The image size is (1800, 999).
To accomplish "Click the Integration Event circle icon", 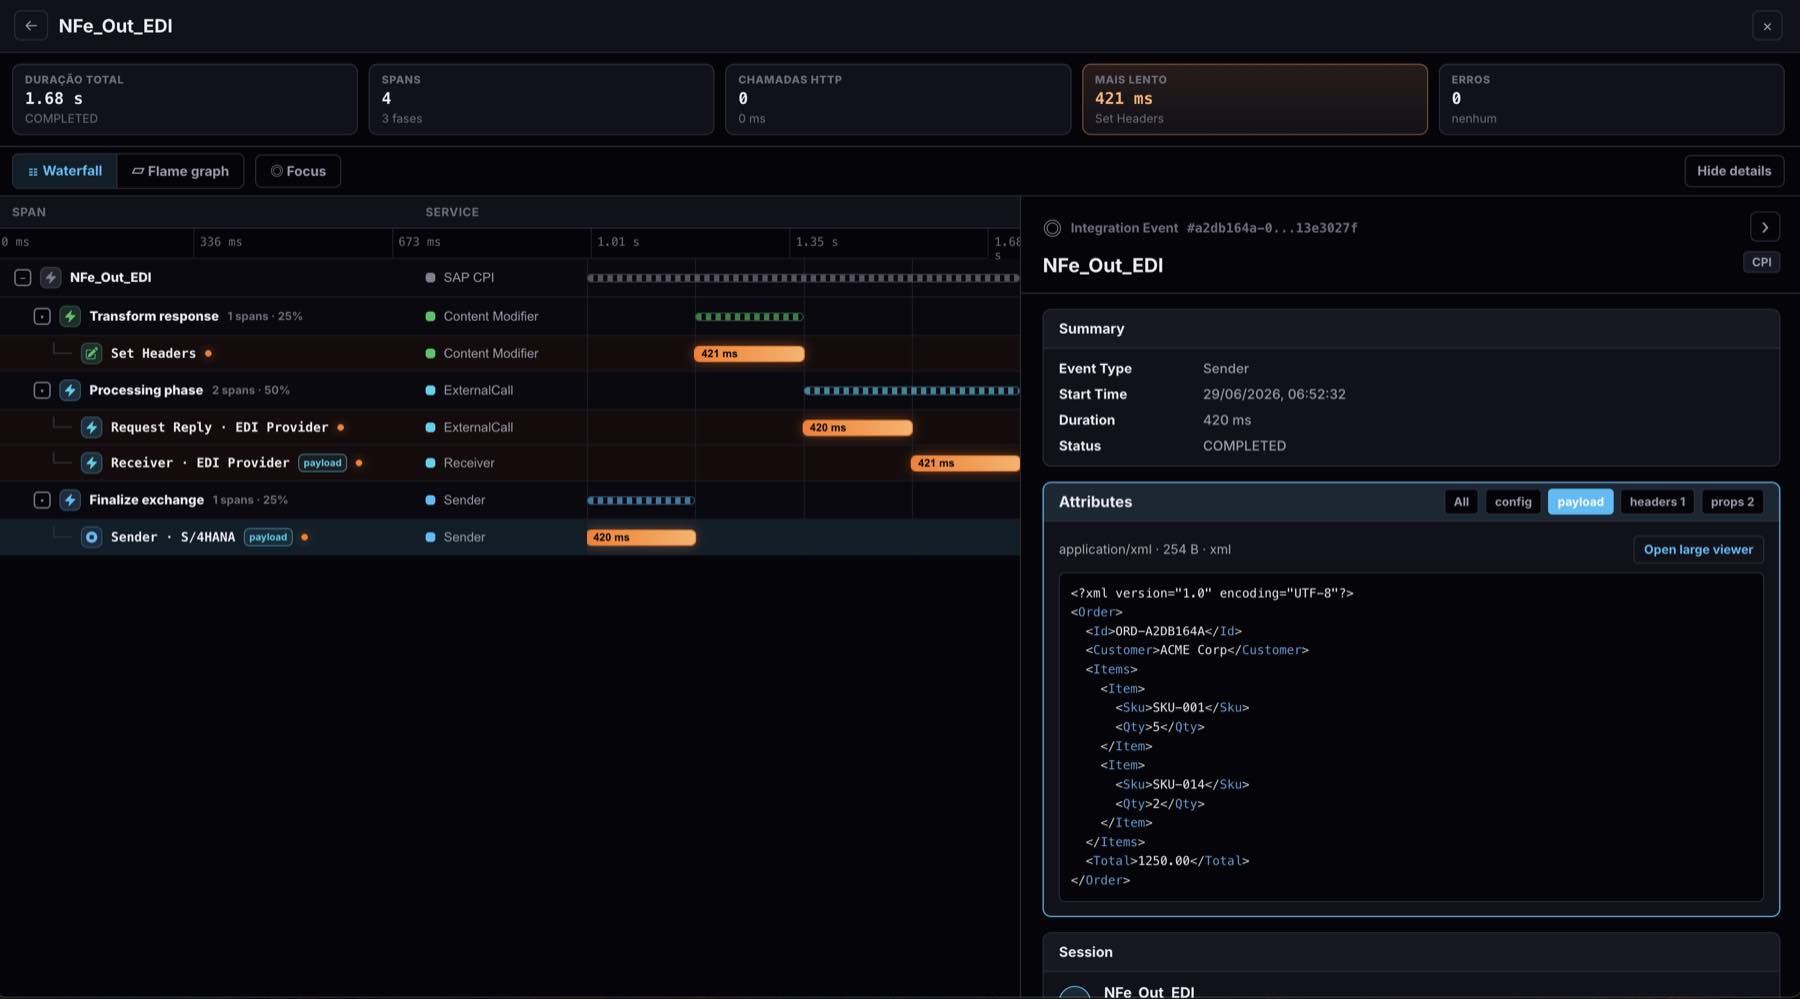I will point(1052,228).
